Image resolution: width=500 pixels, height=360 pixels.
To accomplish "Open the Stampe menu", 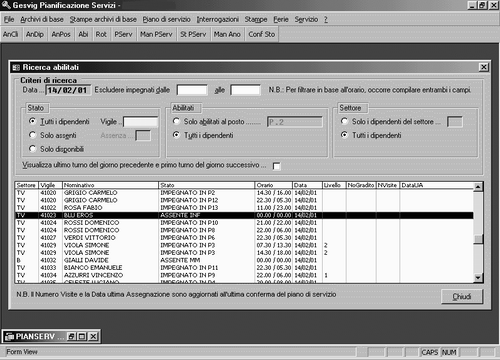I will (x=256, y=19).
